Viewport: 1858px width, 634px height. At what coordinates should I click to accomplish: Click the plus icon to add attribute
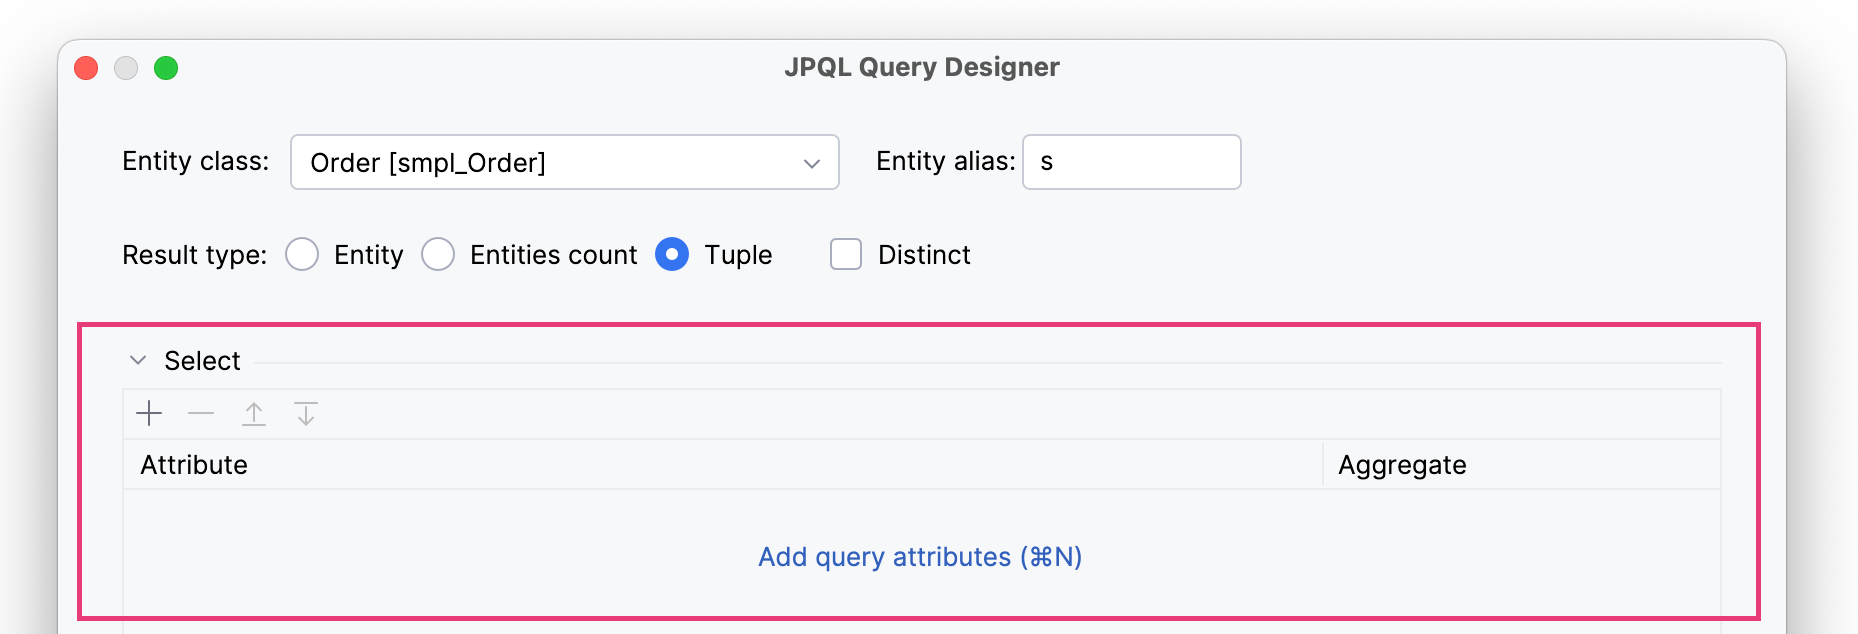(149, 414)
